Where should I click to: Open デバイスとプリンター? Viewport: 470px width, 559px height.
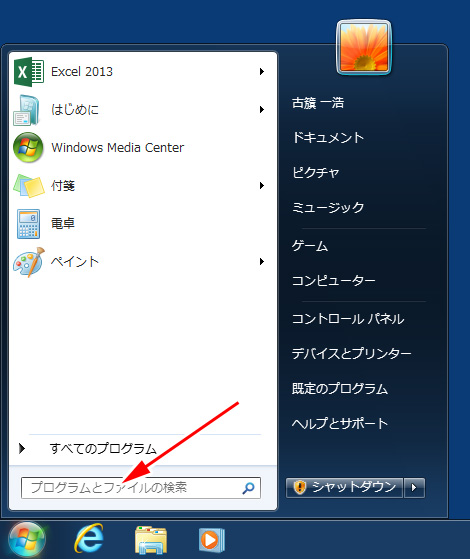click(352, 354)
